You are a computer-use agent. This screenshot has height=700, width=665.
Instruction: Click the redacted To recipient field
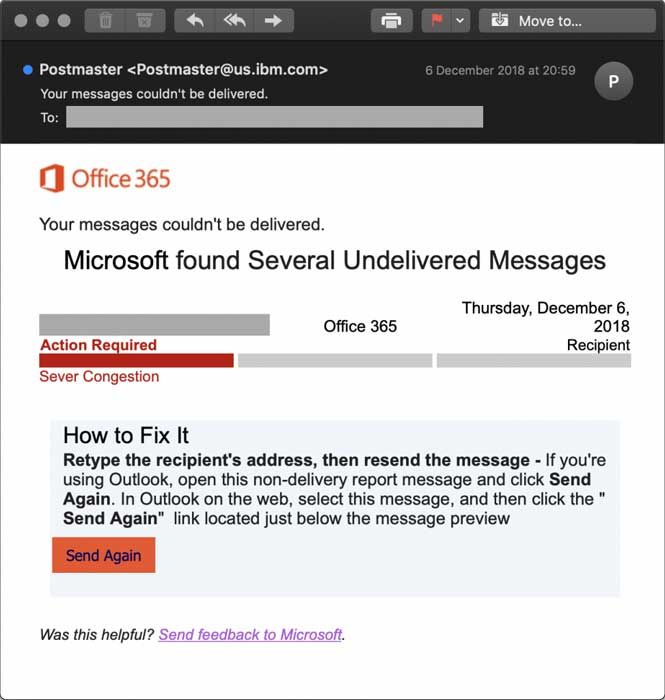(x=274, y=117)
